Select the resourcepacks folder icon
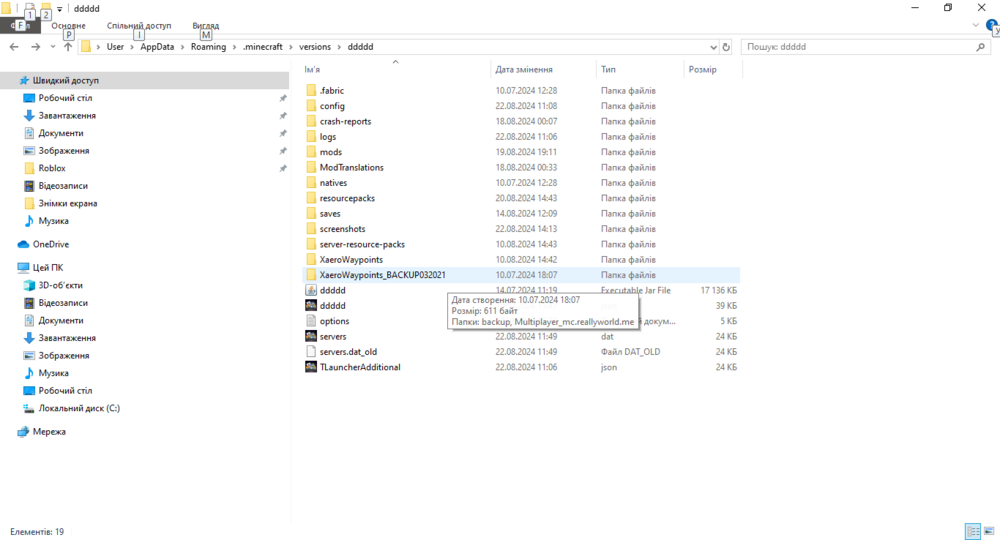1000x540 pixels. pos(311,198)
